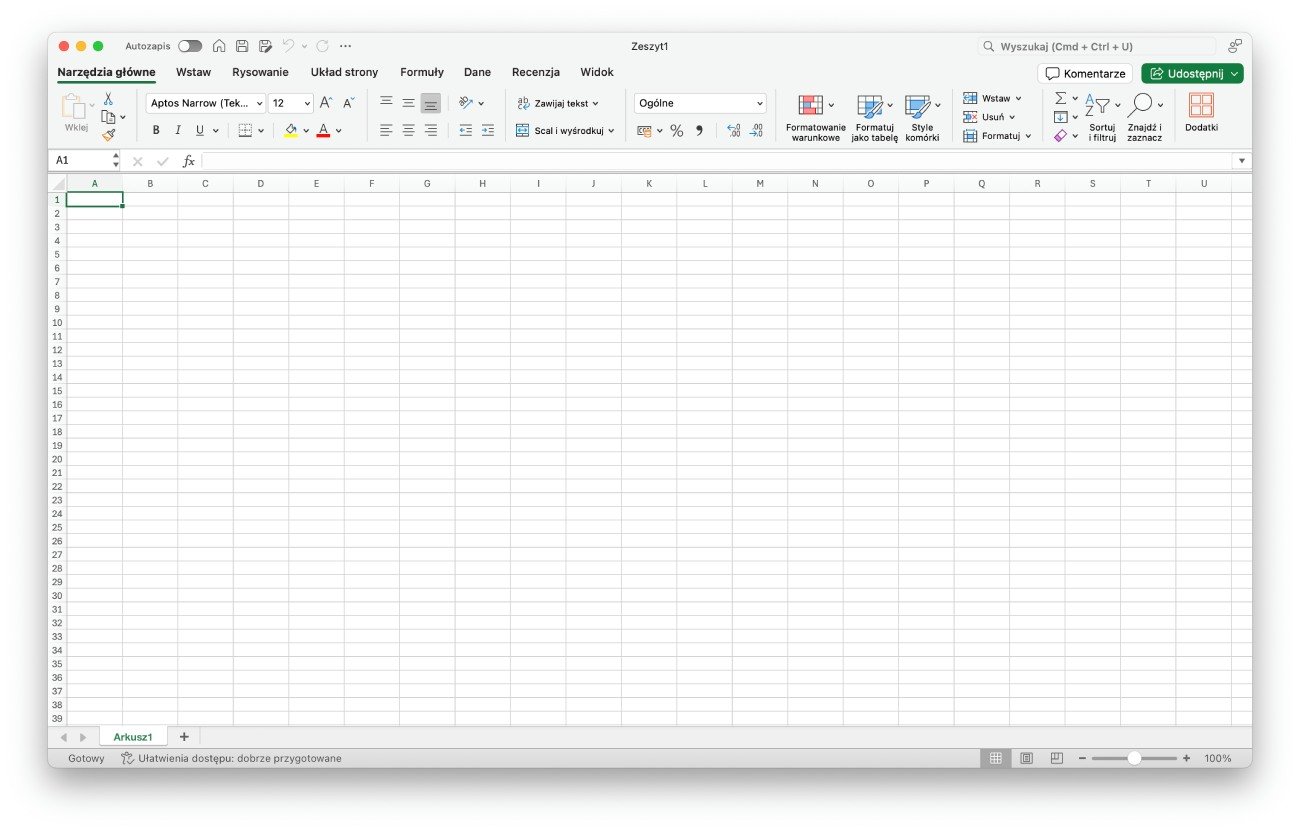Image resolution: width=1300 pixels, height=831 pixels.
Task: Switch to Page Layout view
Action: [1026, 758]
